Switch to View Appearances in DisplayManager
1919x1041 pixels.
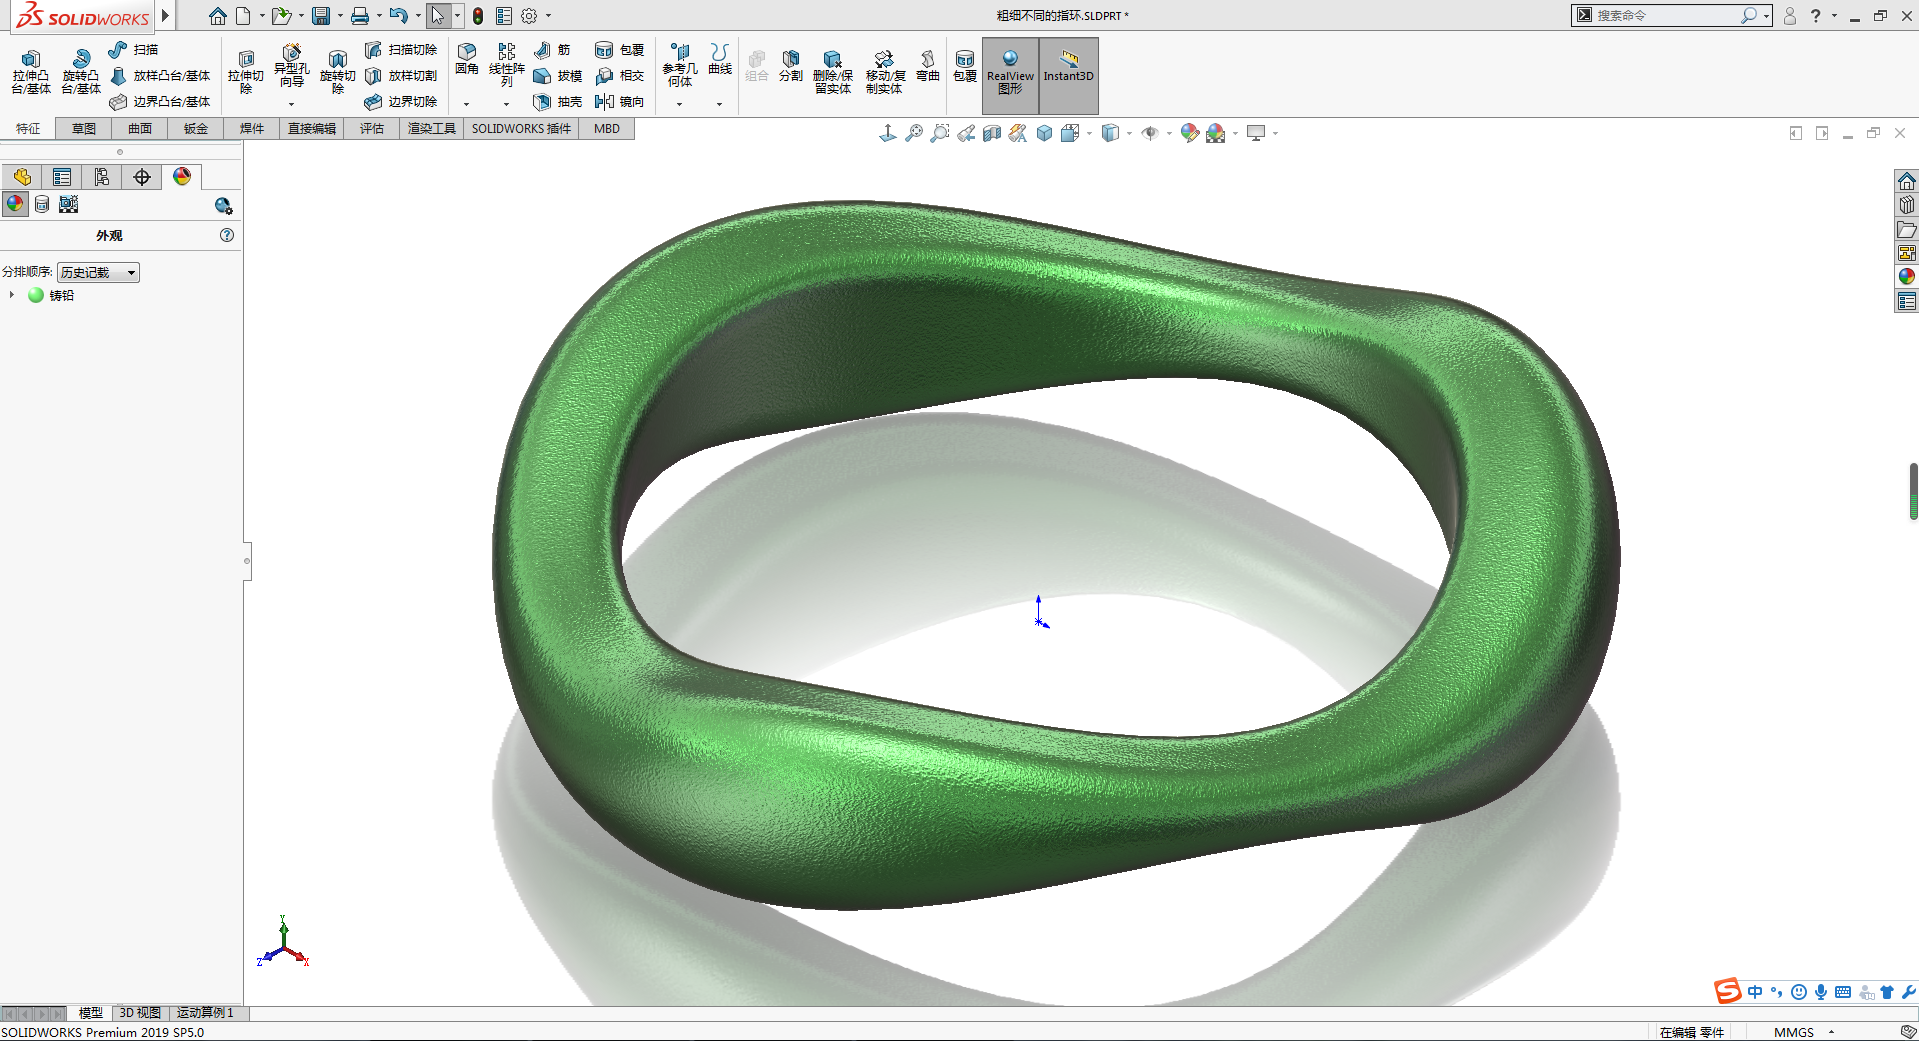point(15,204)
